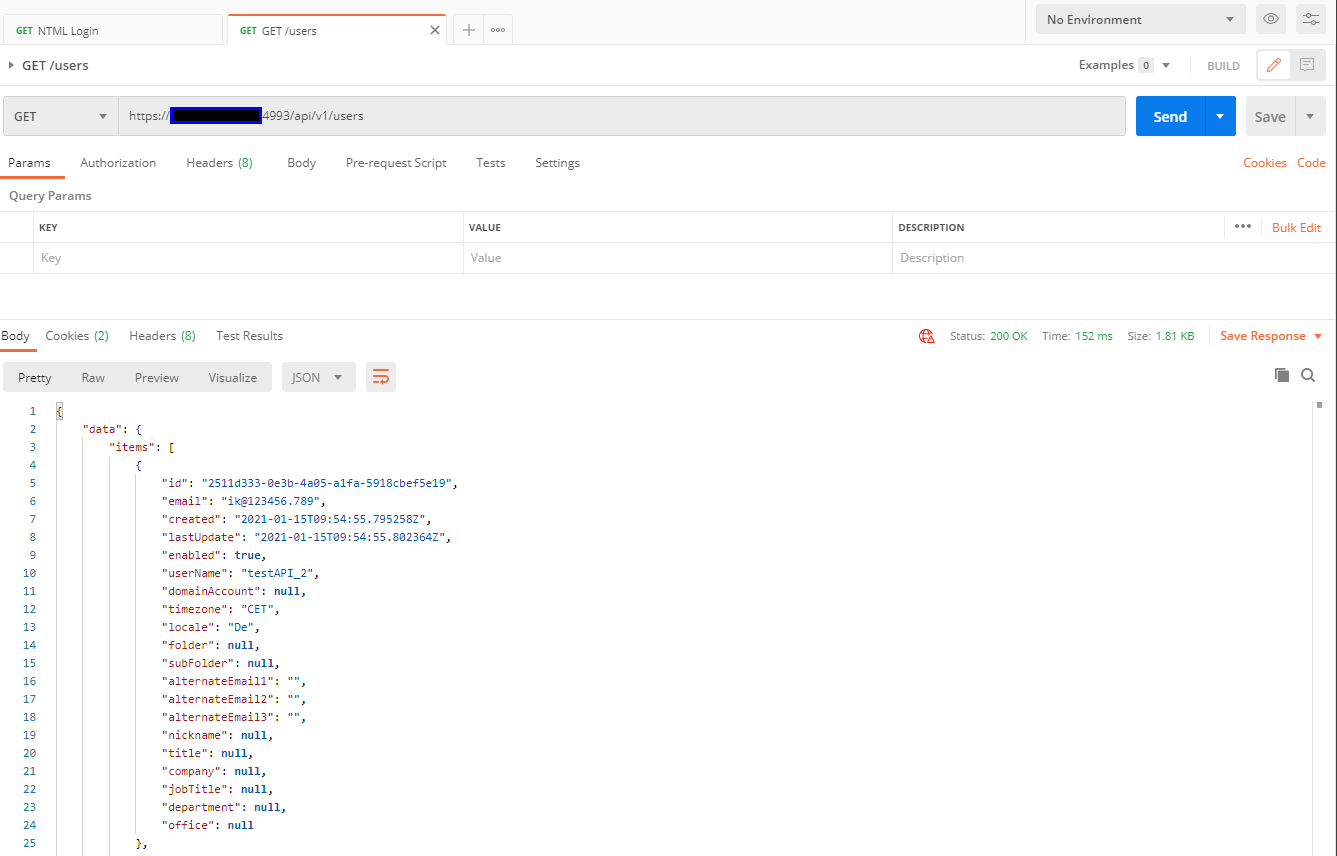Open a new request tab with plus icon
Image resolution: width=1337 pixels, height=856 pixels.
pyautogui.click(x=468, y=29)
